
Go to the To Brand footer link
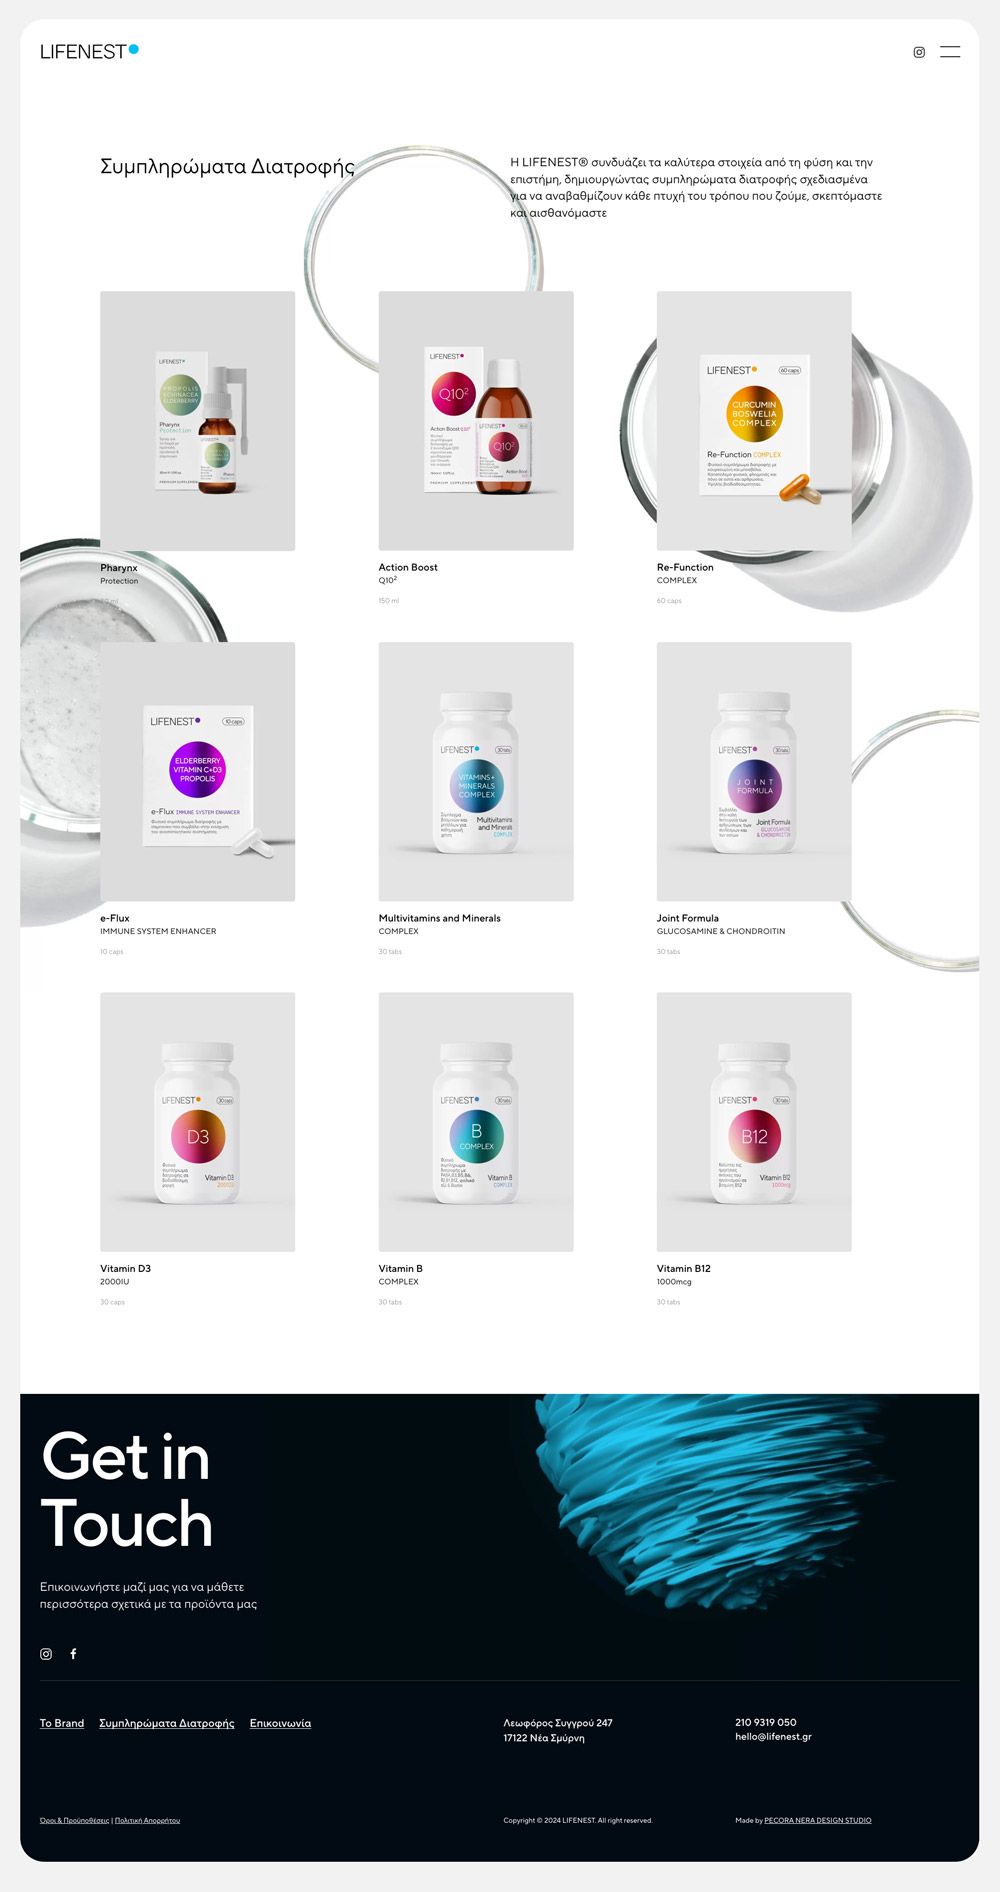point(62,1723)
